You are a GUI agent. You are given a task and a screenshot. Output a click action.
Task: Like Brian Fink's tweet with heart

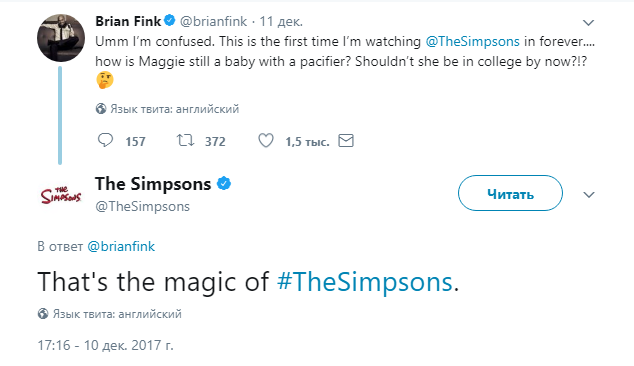266,140
